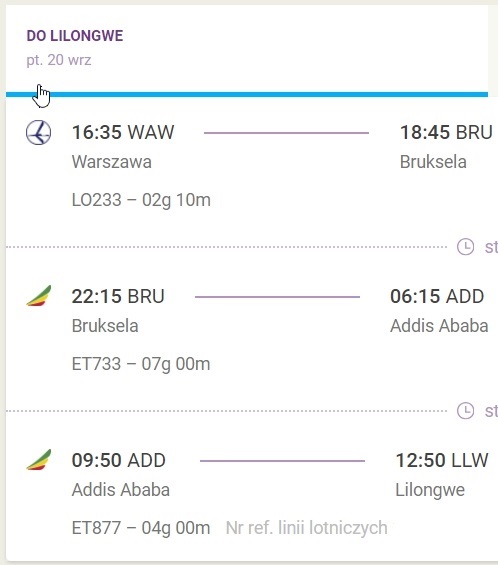Click the Ethiopian Airlines logo beside the ADD departure
This screenshot has height=565, width=498.
(x=39, y=460)
